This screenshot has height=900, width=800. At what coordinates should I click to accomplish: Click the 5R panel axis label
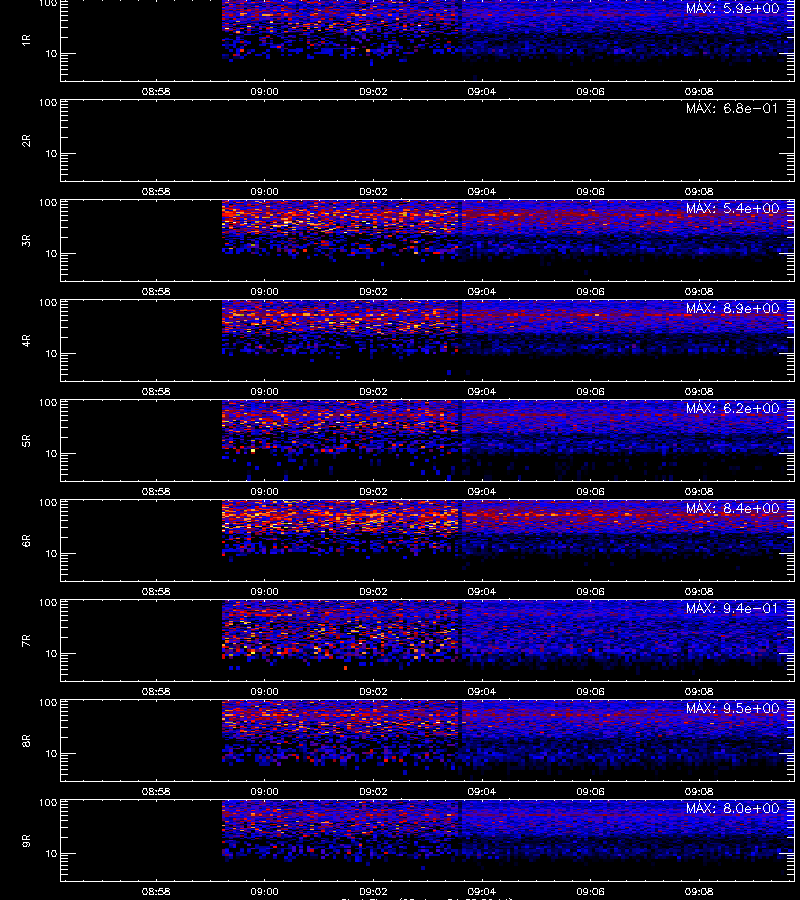pyautogui.click(x=26, y=440)
